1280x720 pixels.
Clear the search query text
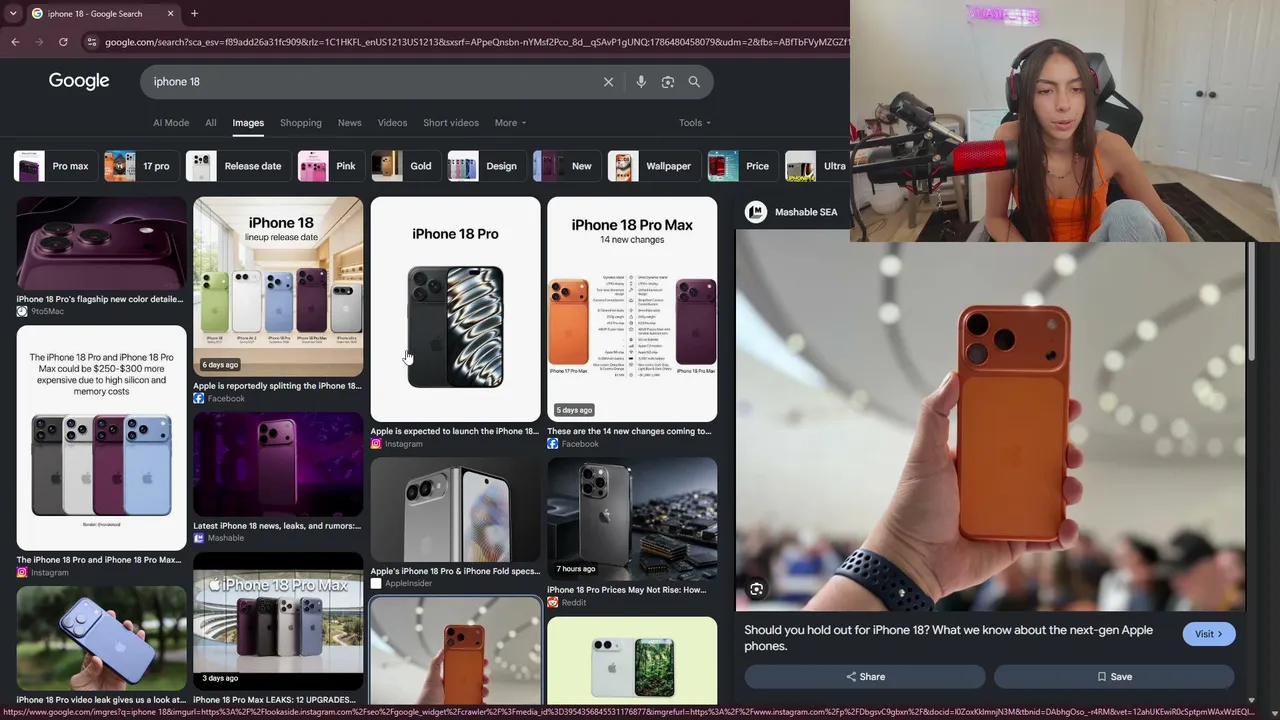click(x=608, y=82)
